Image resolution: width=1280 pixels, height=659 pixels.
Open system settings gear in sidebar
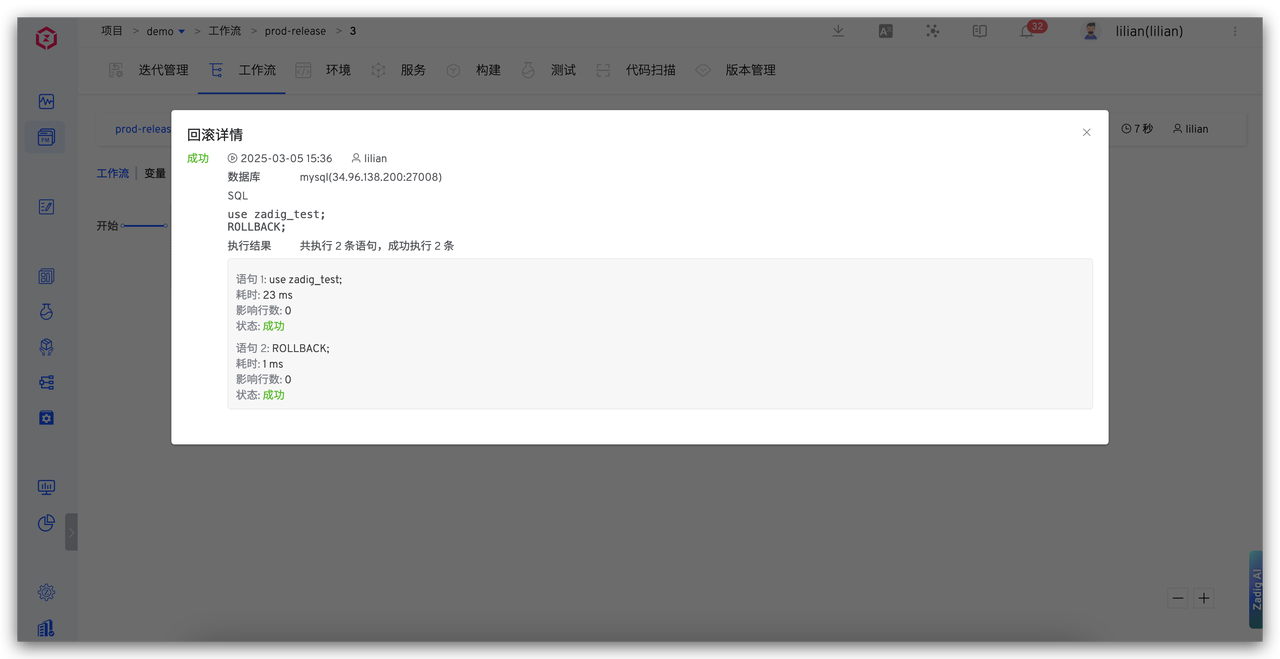pyautogui.click(x=46, y=592)
